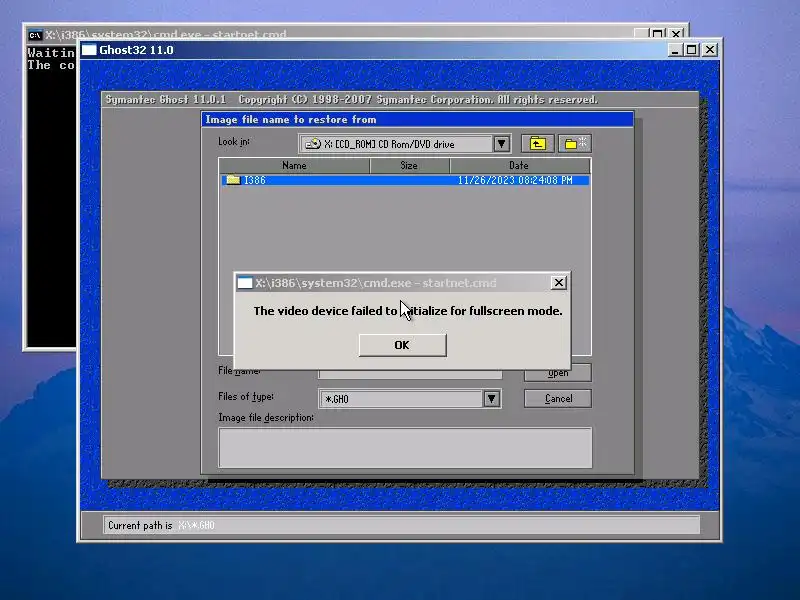This screenshot has width=800, height=600.
Task: Click the up one folder level icon
Action: [537, 144]
